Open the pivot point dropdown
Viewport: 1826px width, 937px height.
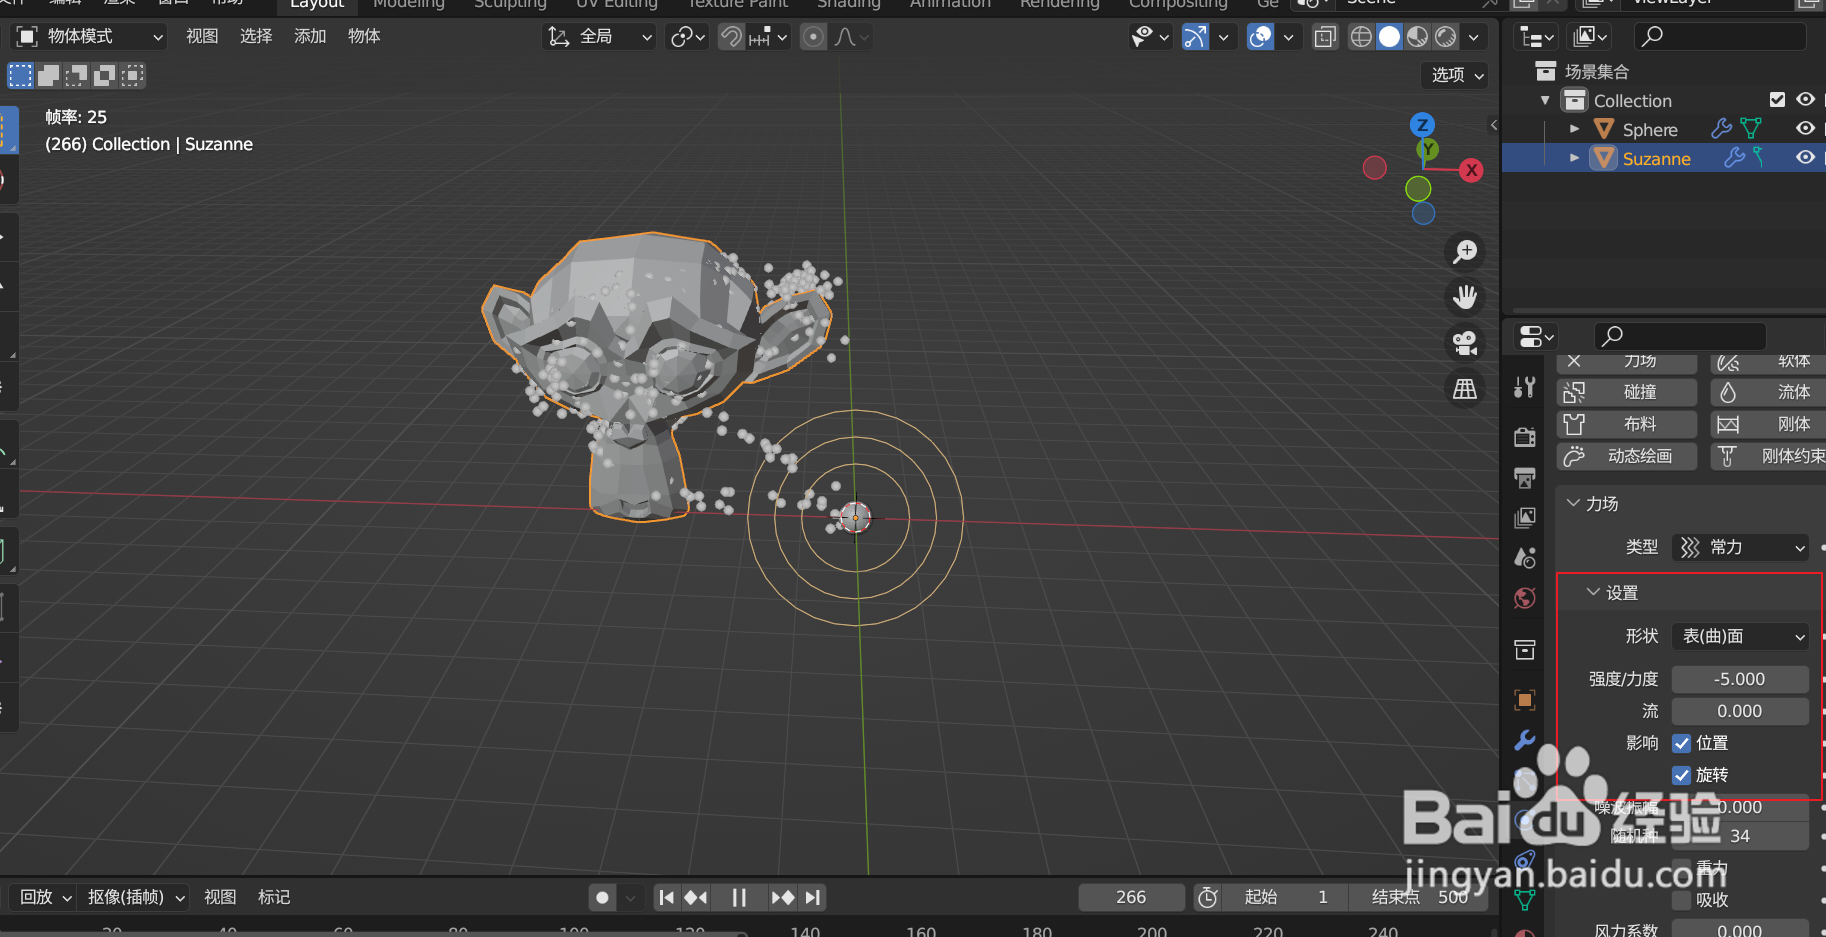pos(688,37)
